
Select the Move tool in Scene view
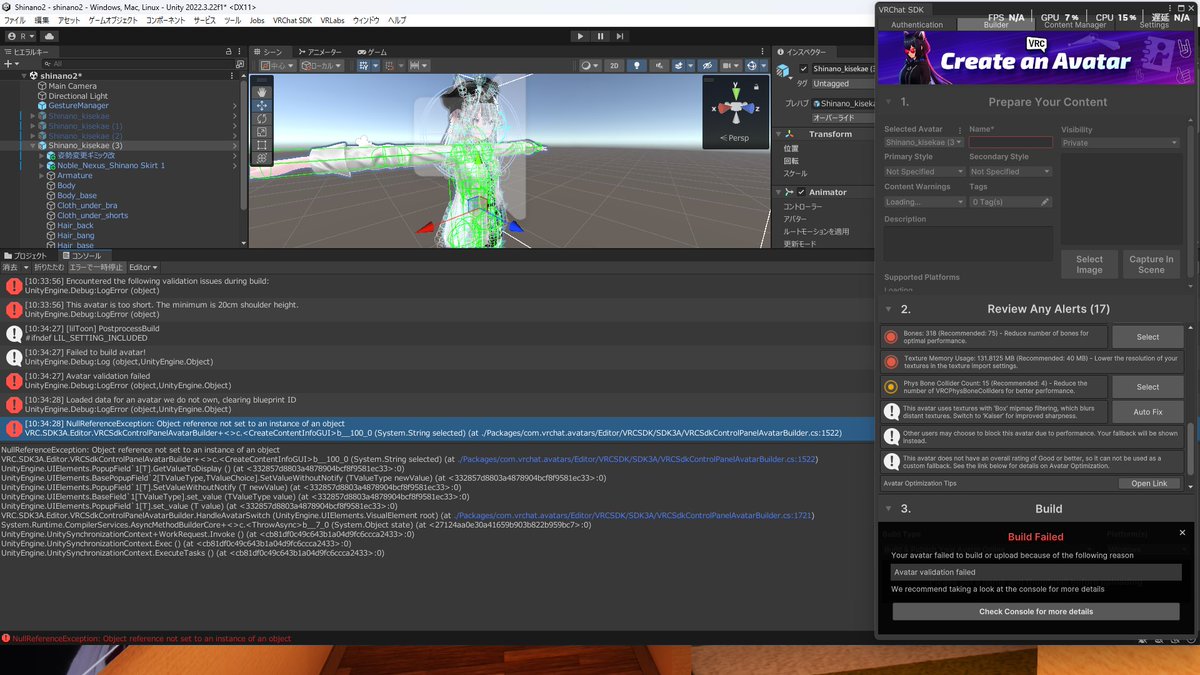click(x=262, y=105)
